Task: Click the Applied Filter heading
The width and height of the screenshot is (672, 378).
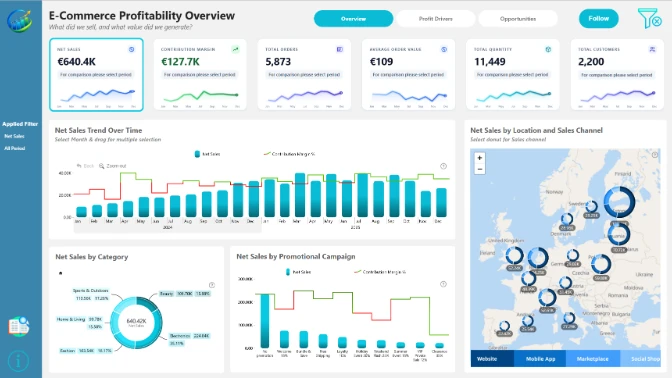Action: (x=20, y=124)
